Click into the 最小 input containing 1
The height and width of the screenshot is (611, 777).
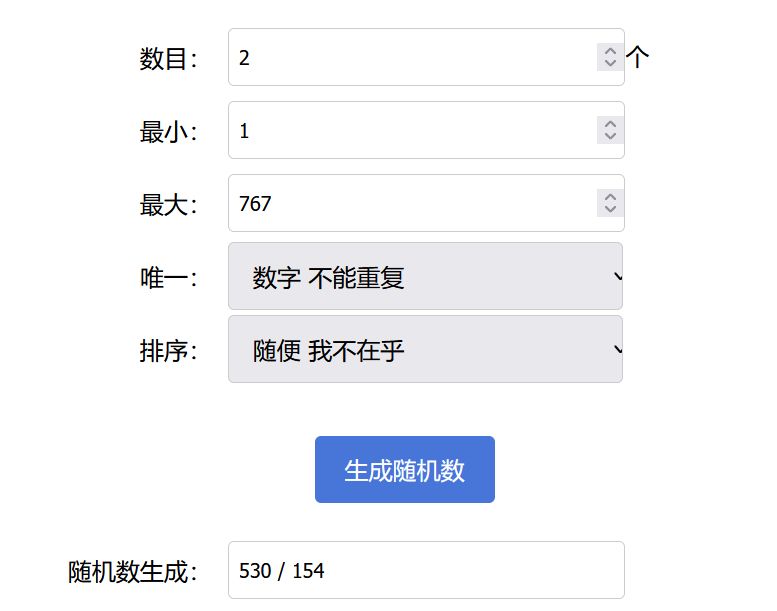(x=410, y=131)
